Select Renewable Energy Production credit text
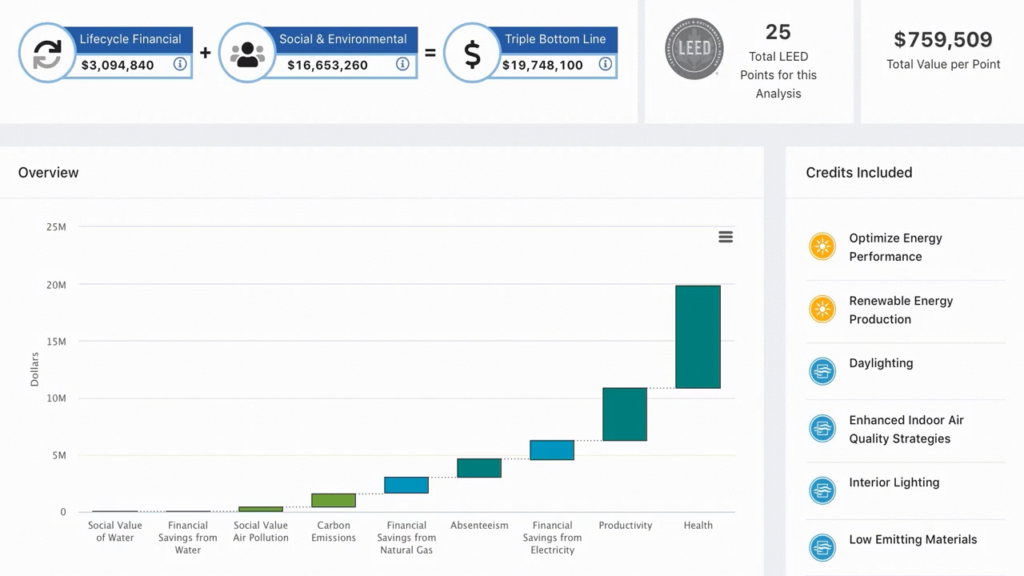Viewport: 1024px width, 576px height. click(901, 310)
